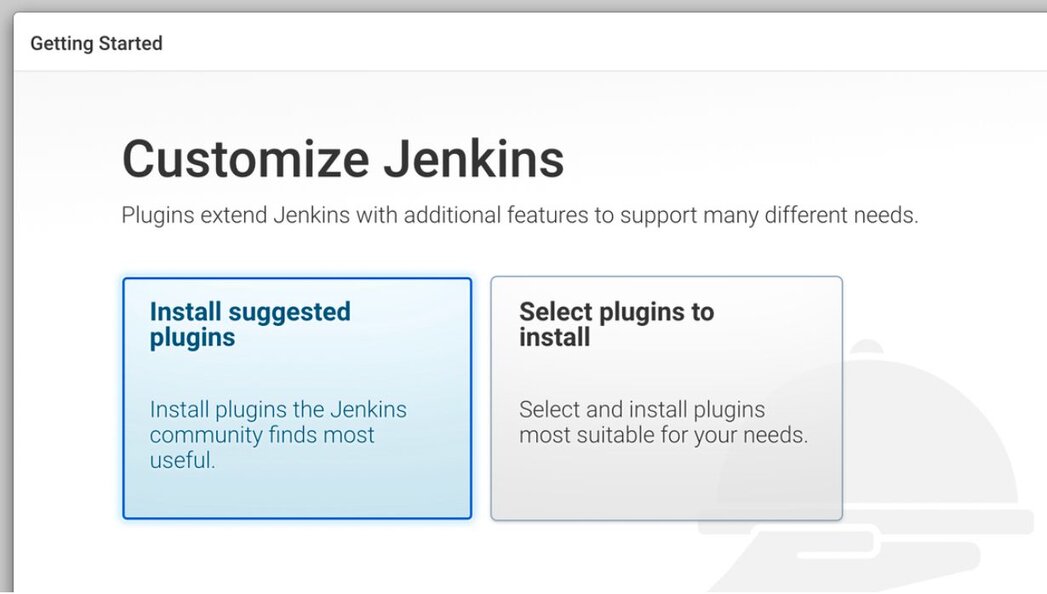
Task: Click the Getting Started header title
Action: point(96,43)
